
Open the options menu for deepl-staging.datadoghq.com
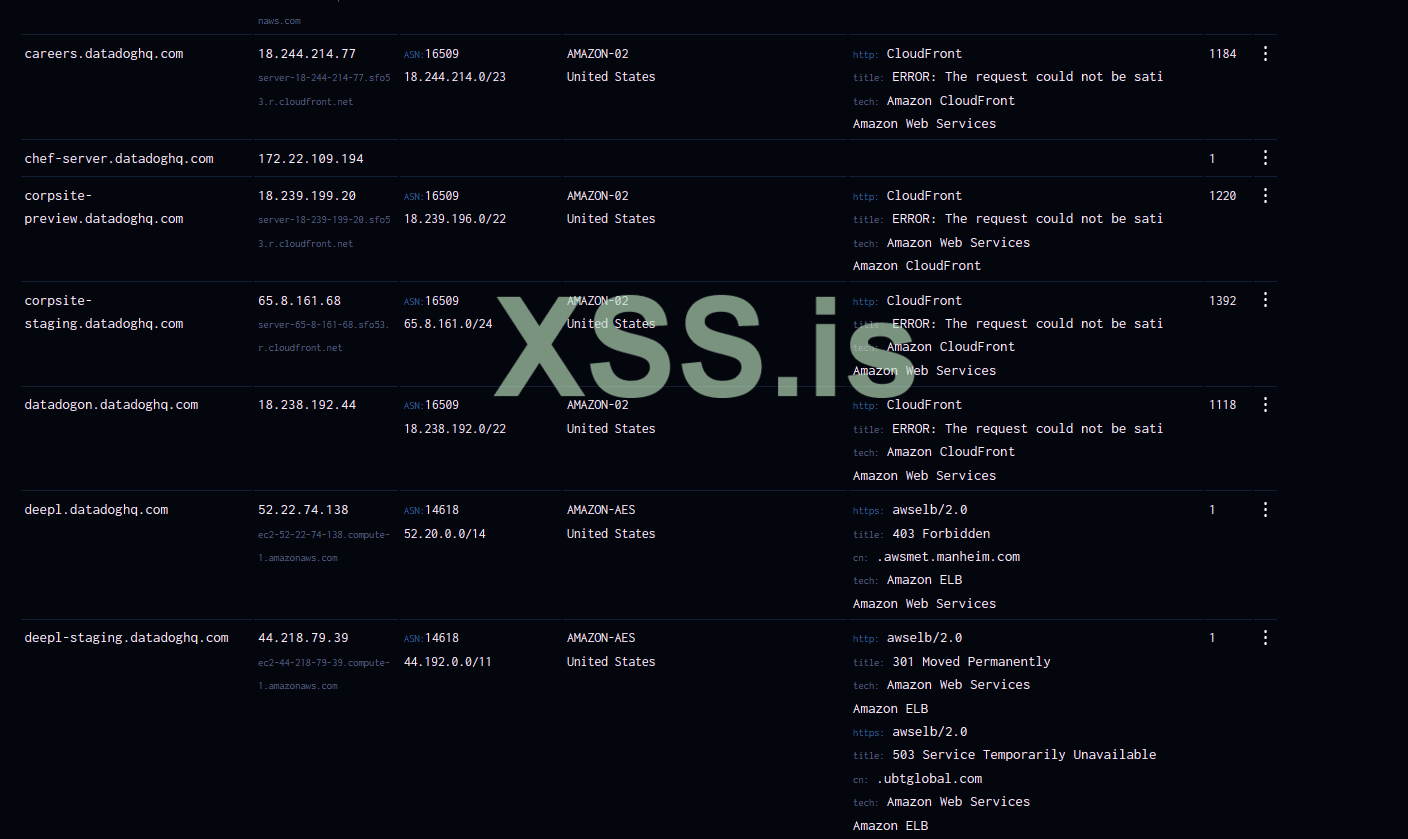1265,638
